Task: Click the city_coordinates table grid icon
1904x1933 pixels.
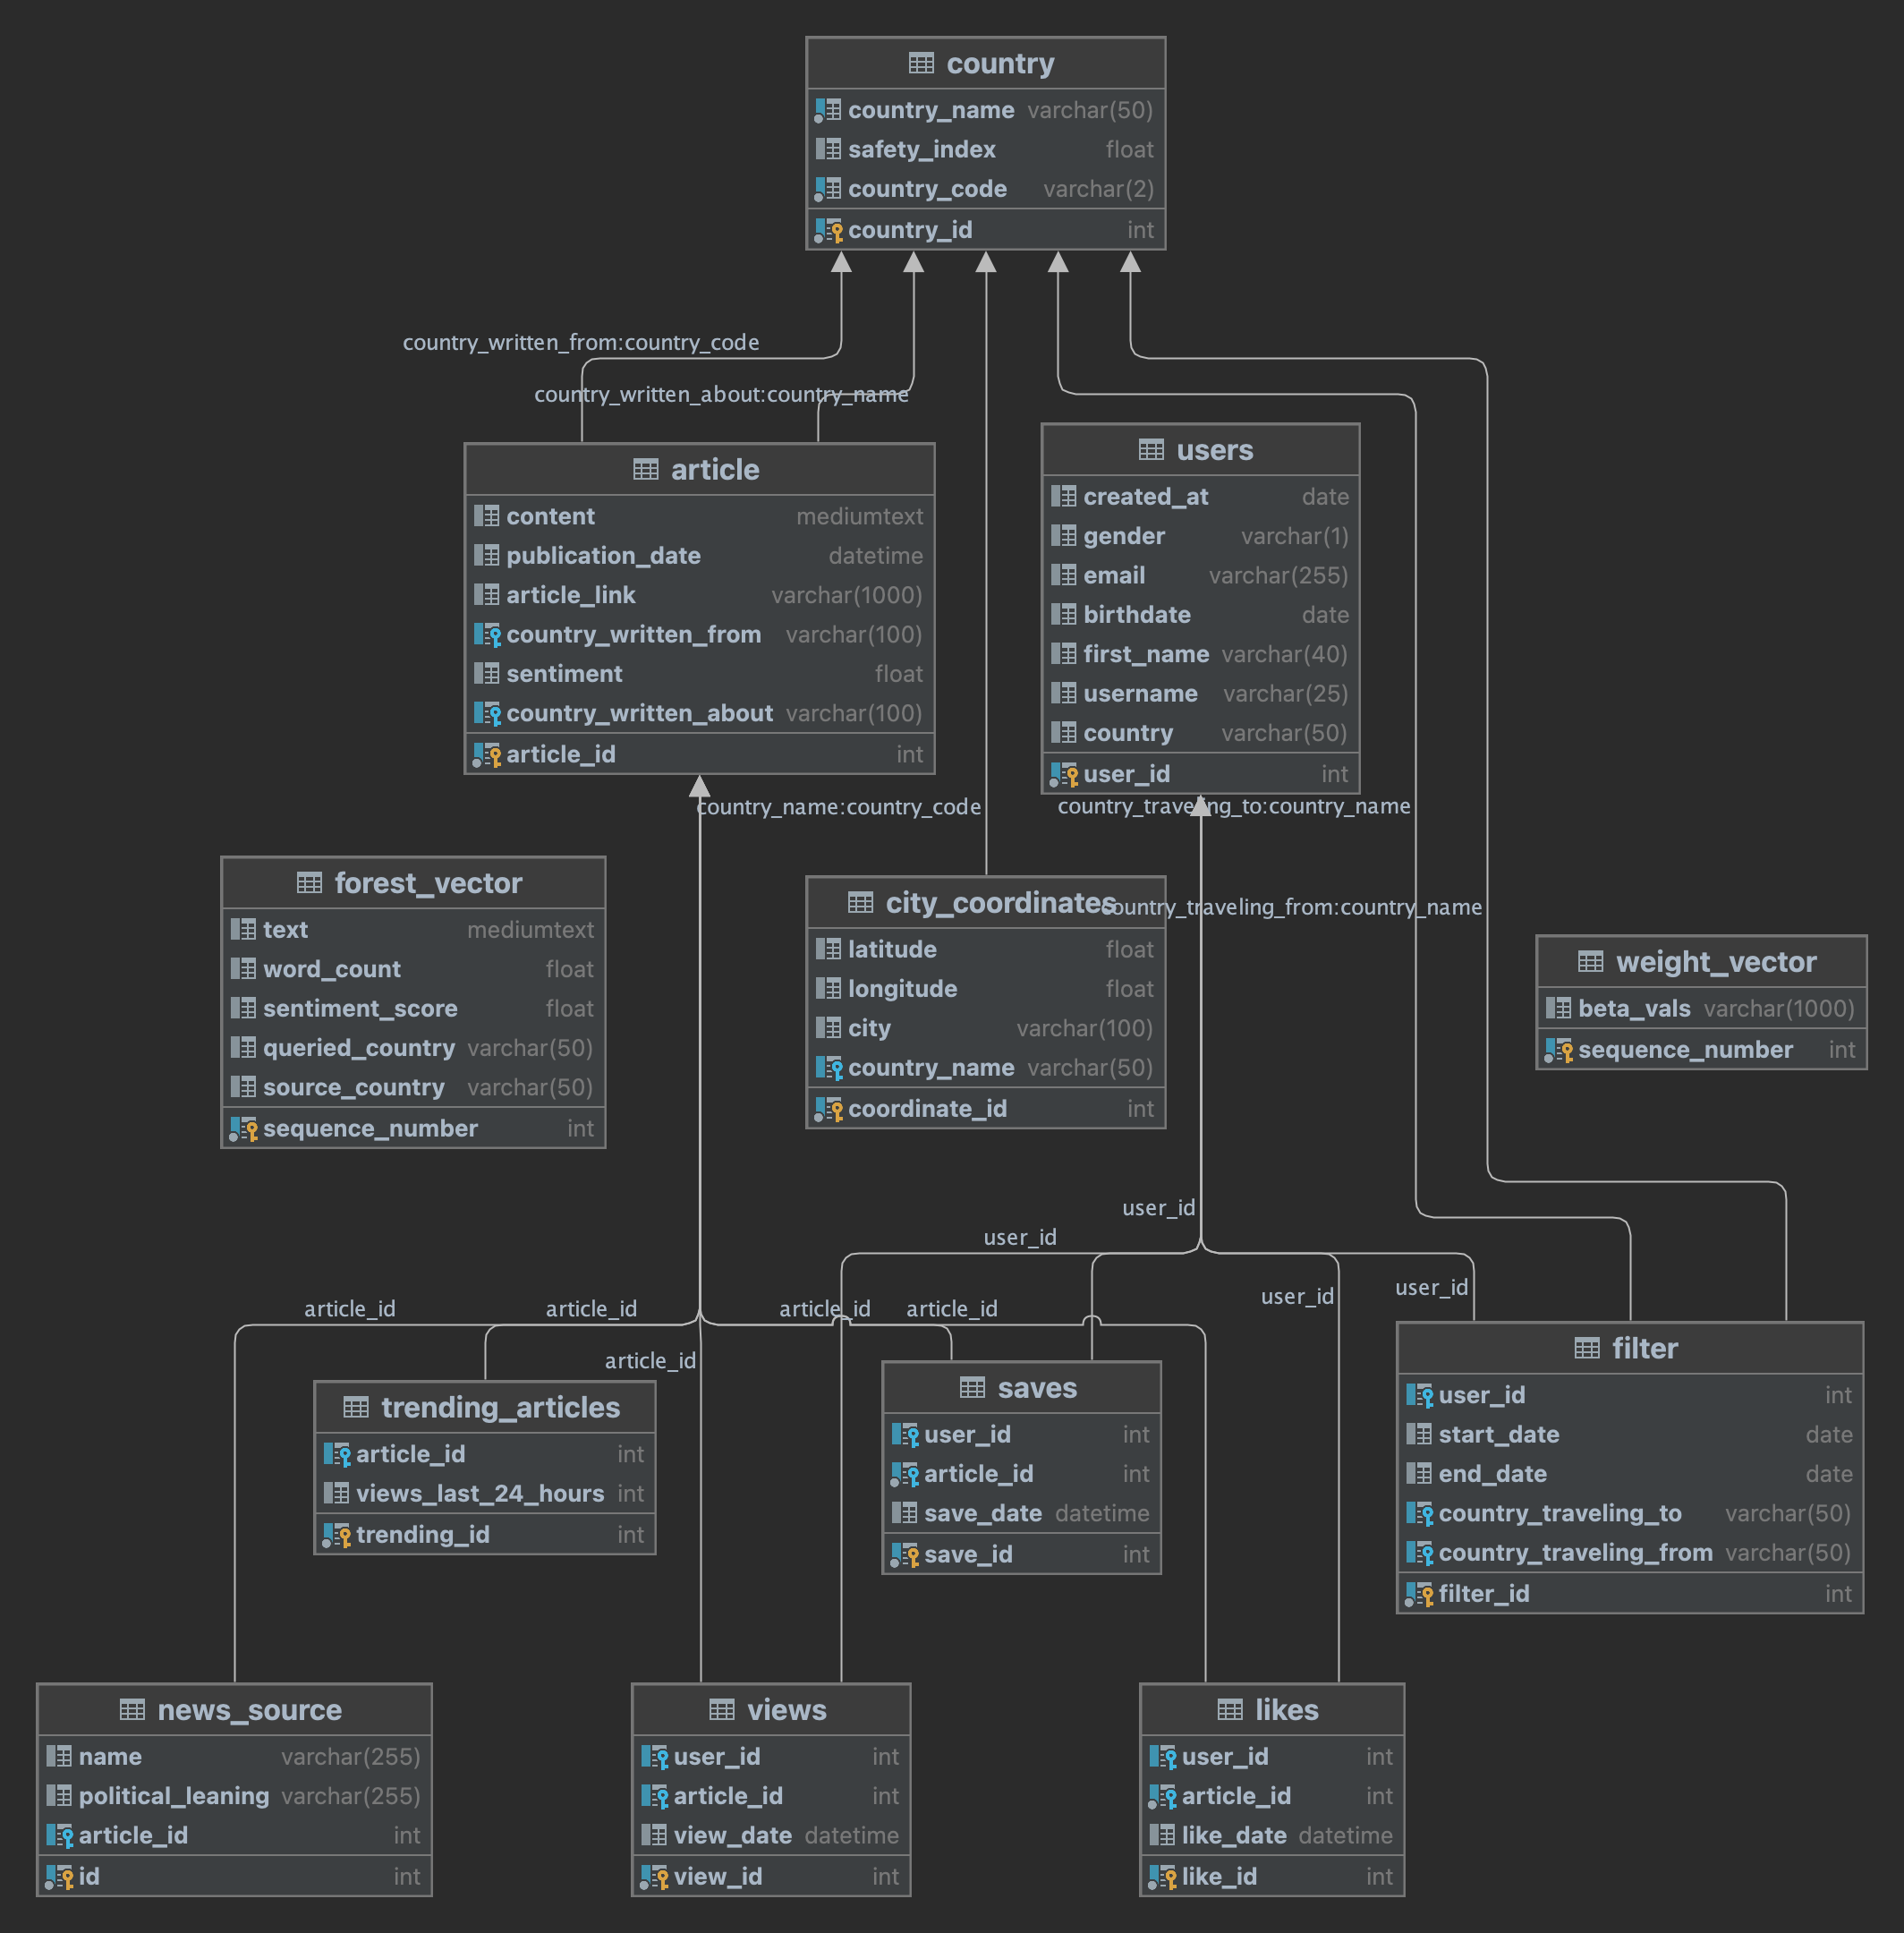Action: 860,903
